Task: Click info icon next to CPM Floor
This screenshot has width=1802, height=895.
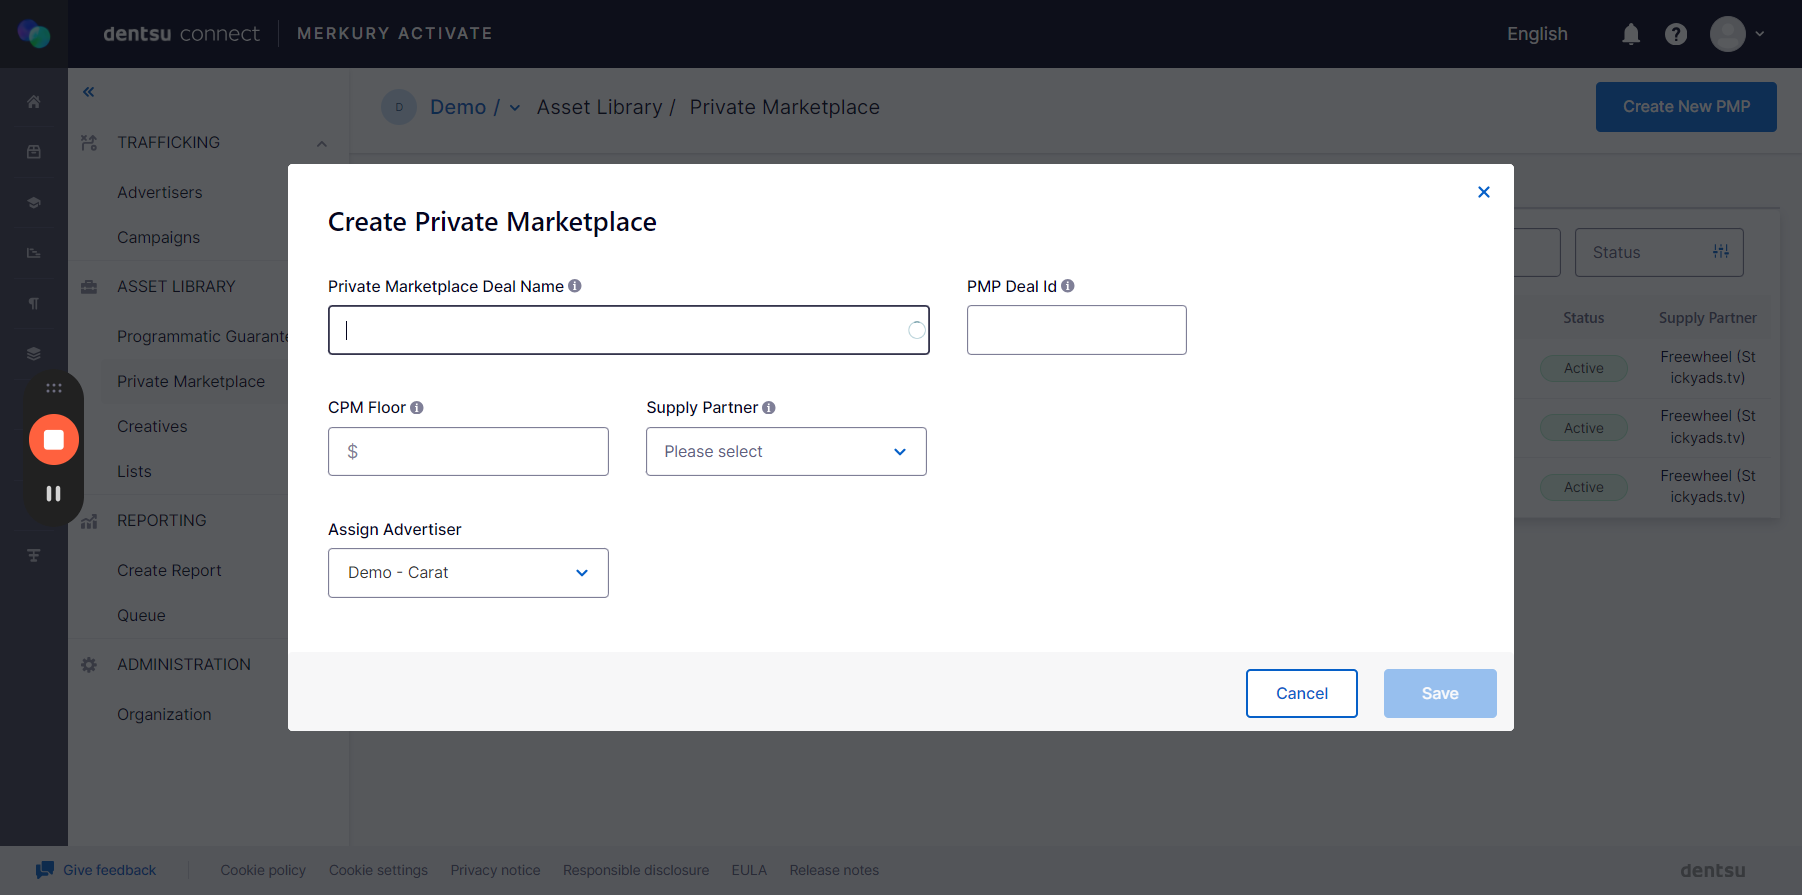Action: [x=417, y=408]
